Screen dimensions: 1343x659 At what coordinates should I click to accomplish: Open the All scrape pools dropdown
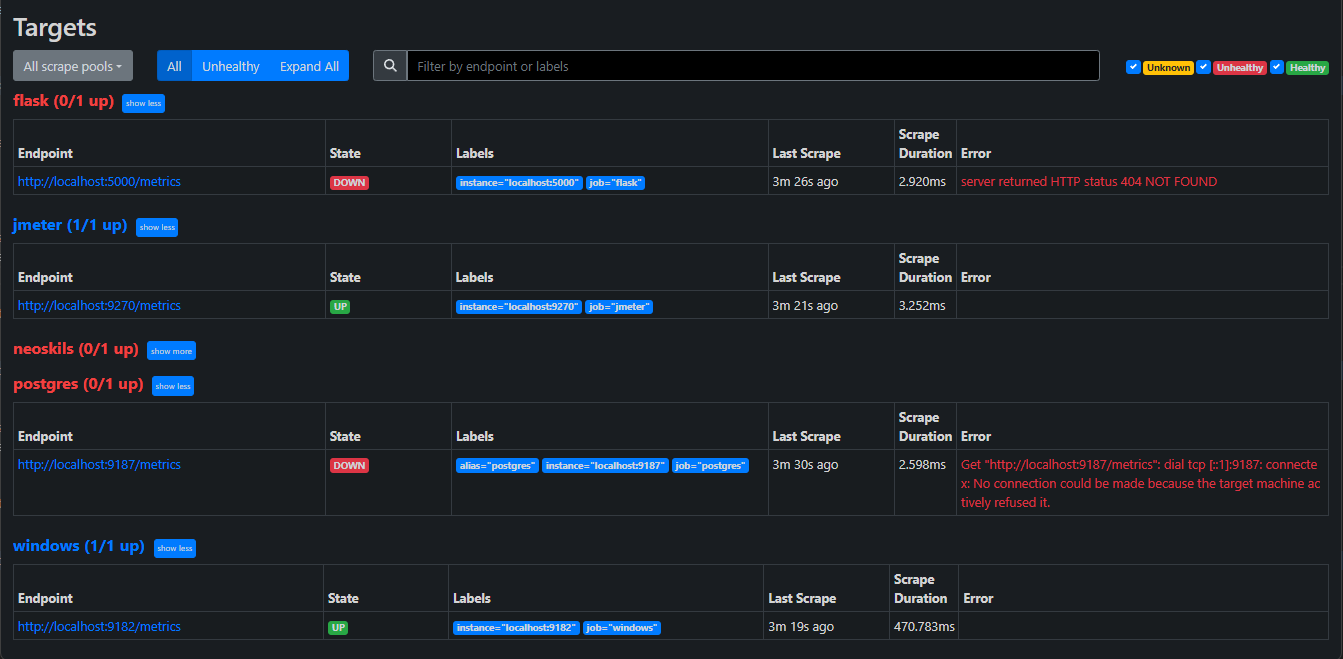(x=72, y=66)
